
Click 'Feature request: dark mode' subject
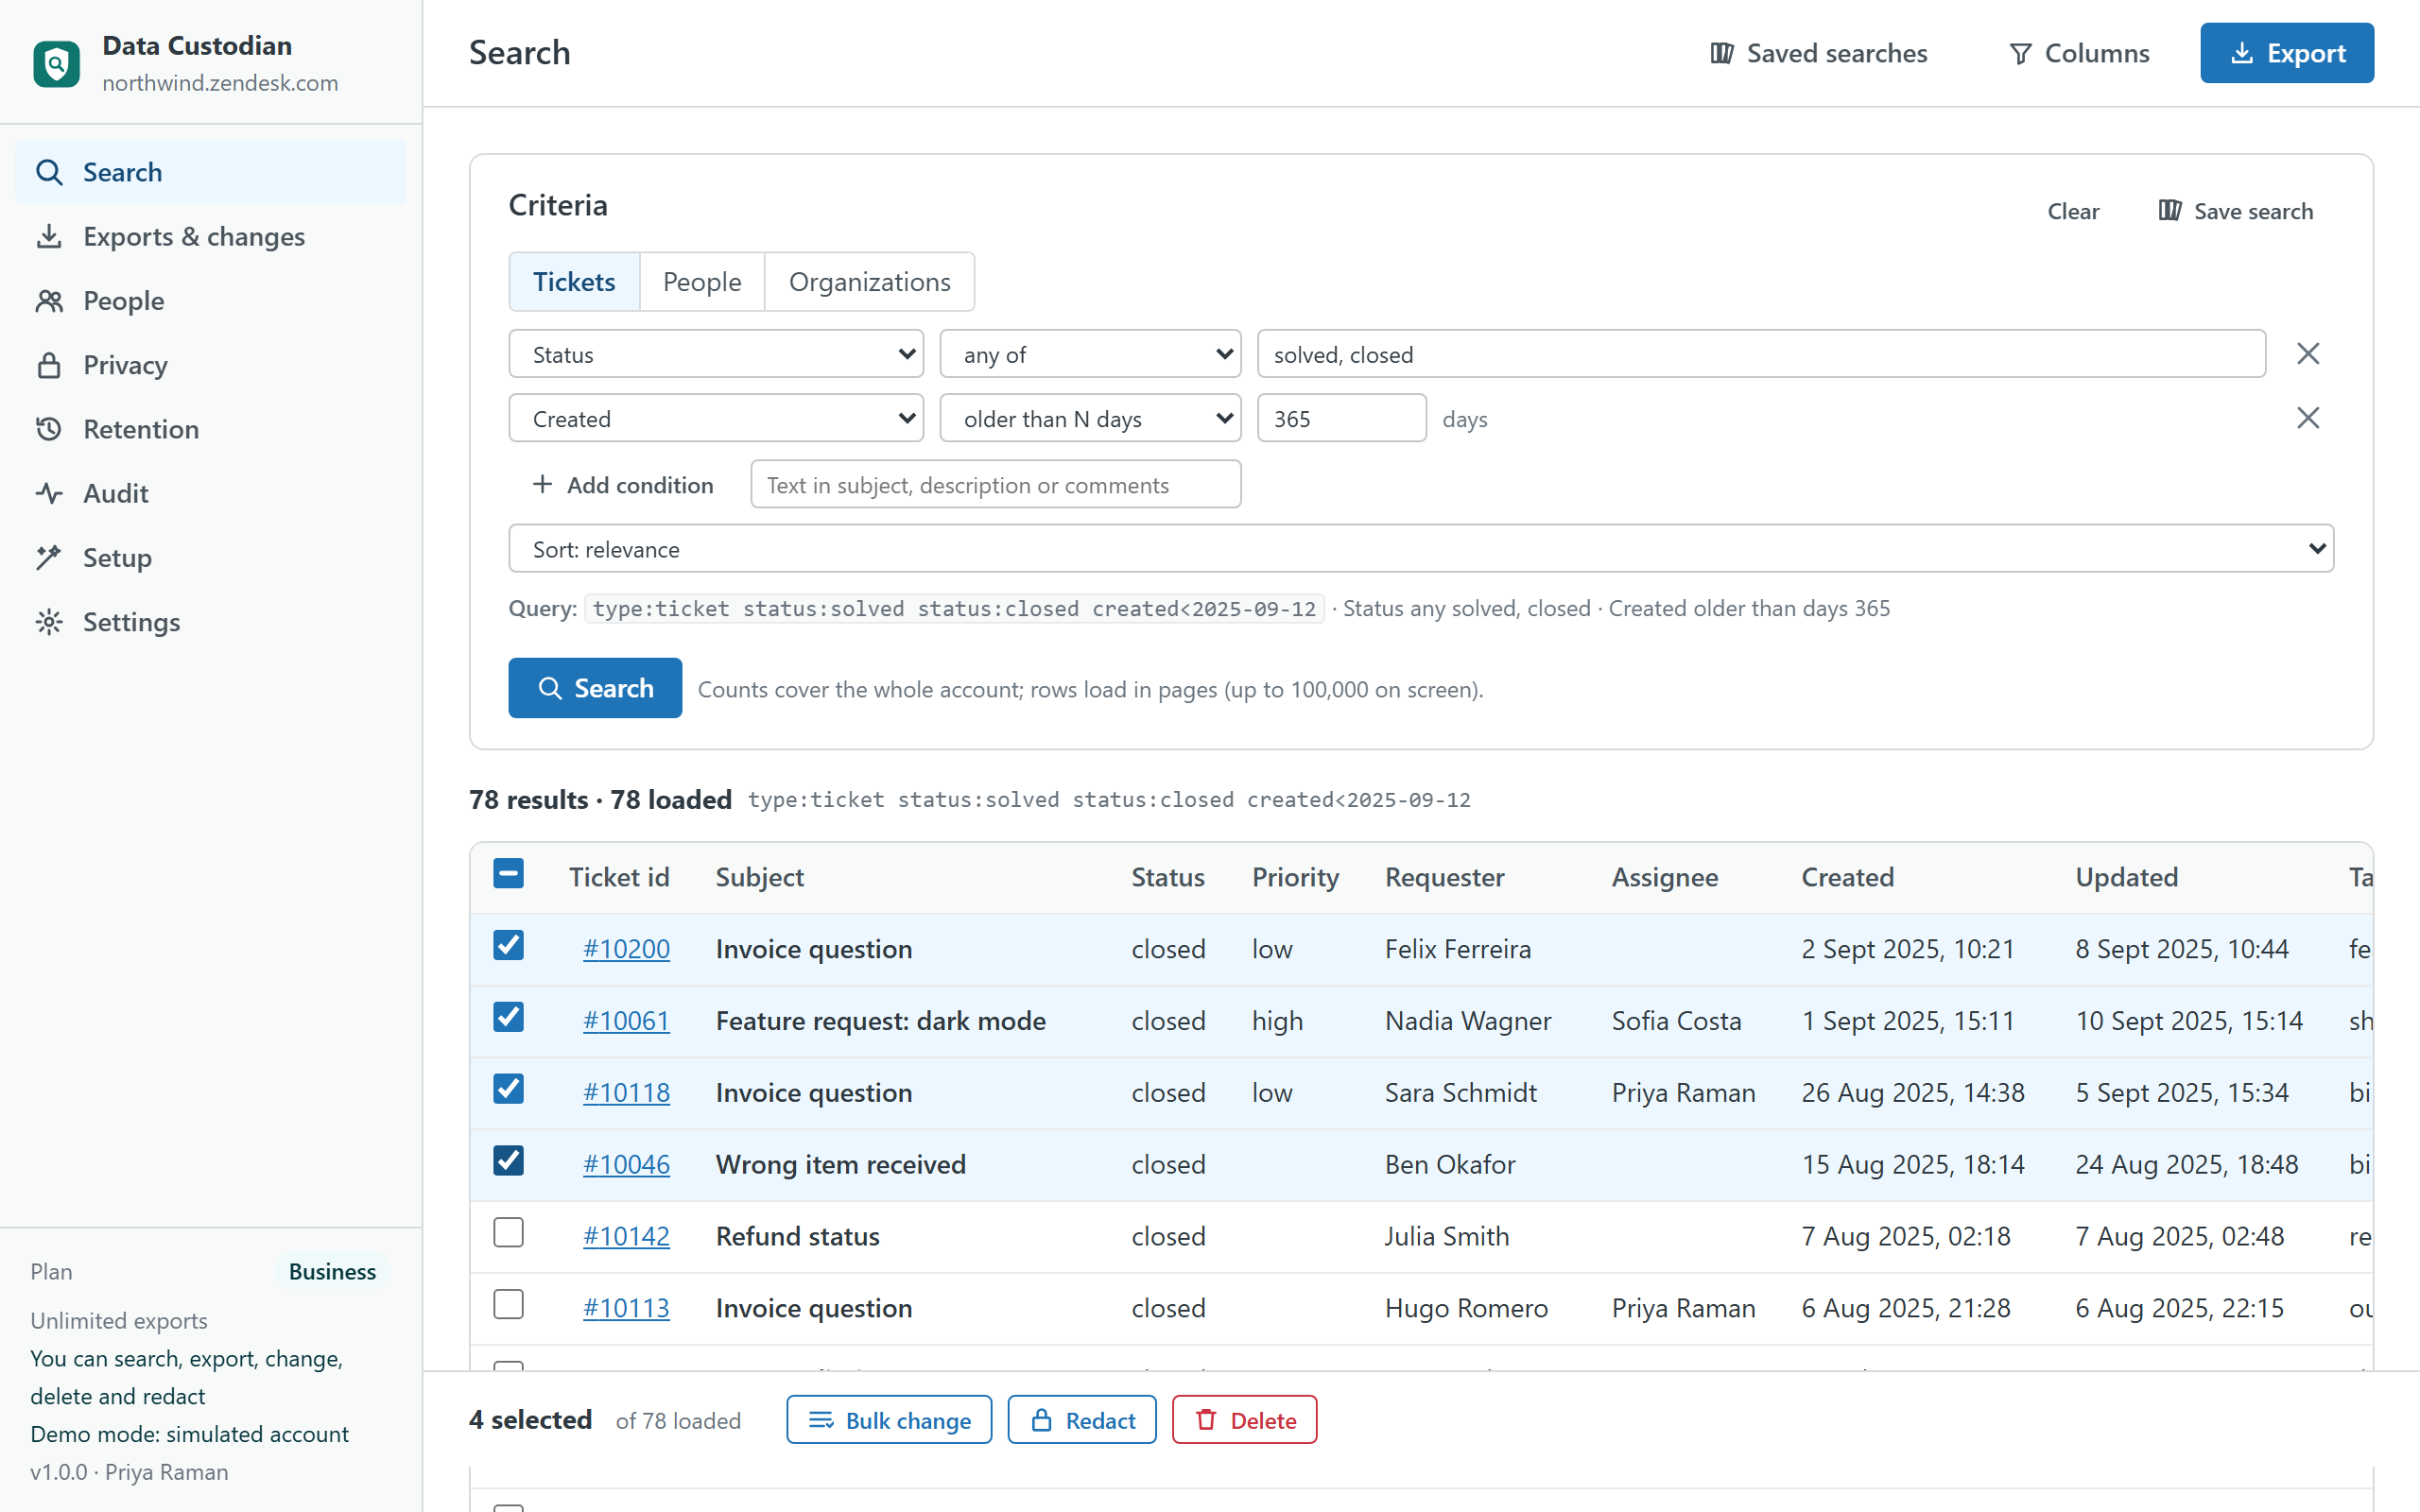point(881,1021)
